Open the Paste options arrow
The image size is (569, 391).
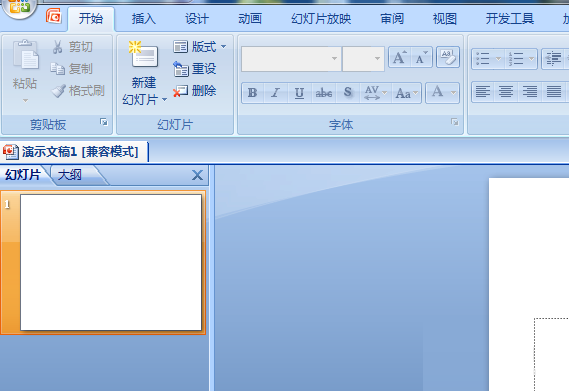coord(25,100)
